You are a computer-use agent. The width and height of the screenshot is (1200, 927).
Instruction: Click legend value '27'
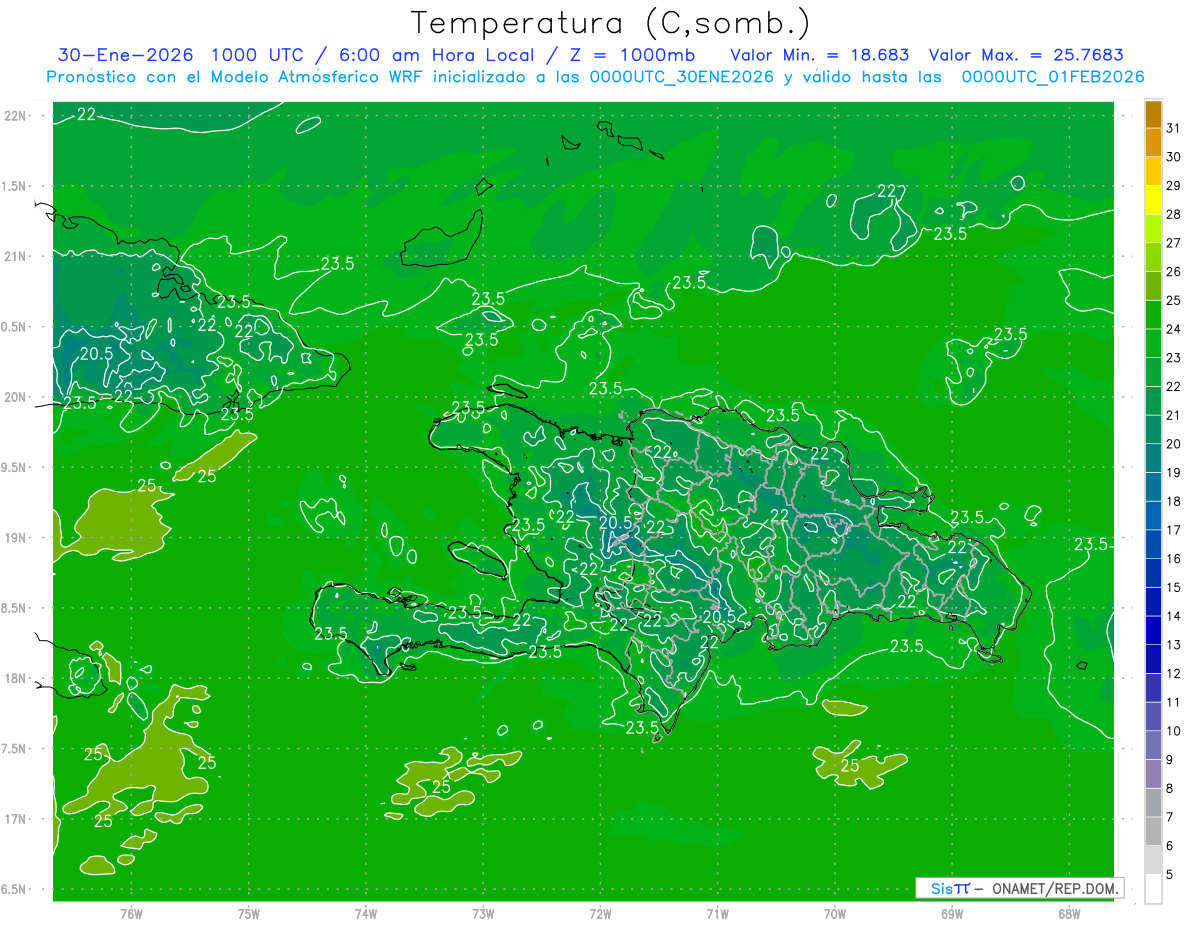(1174, 243)
